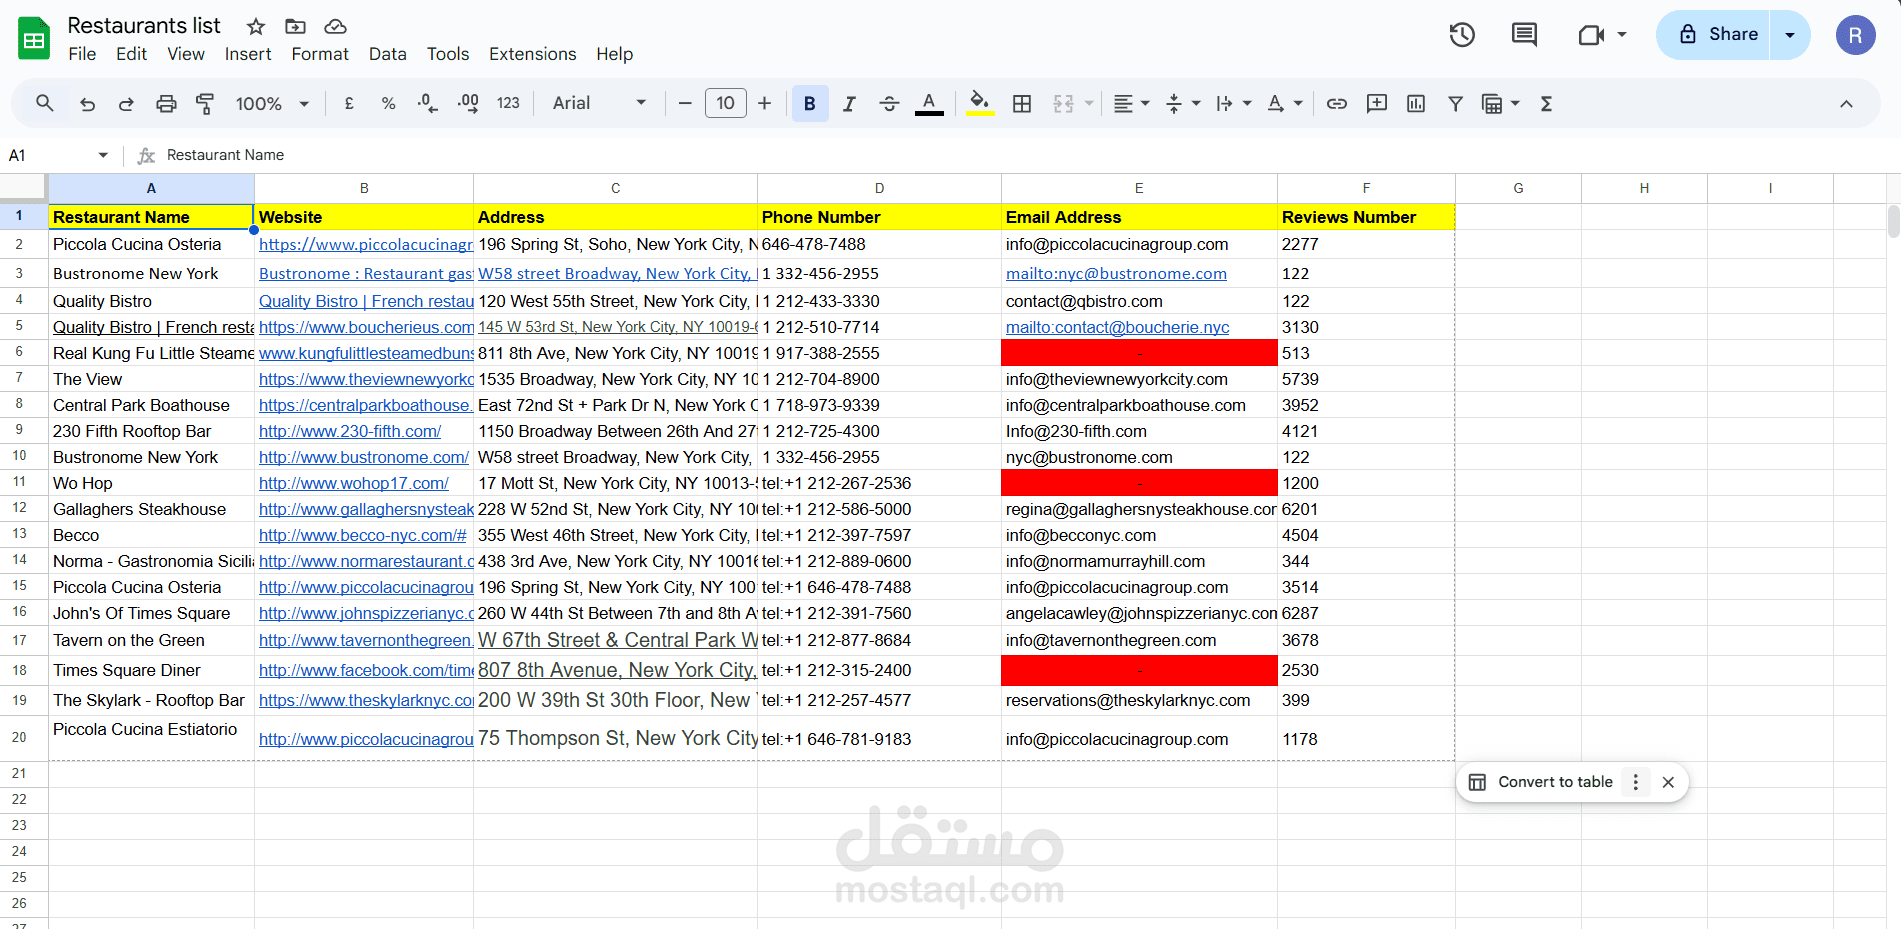This screenshot has width=1901, height=929.
Task: Collapse the toolbar chevron
Action: pyautogui.click(x=1846, y=103)
